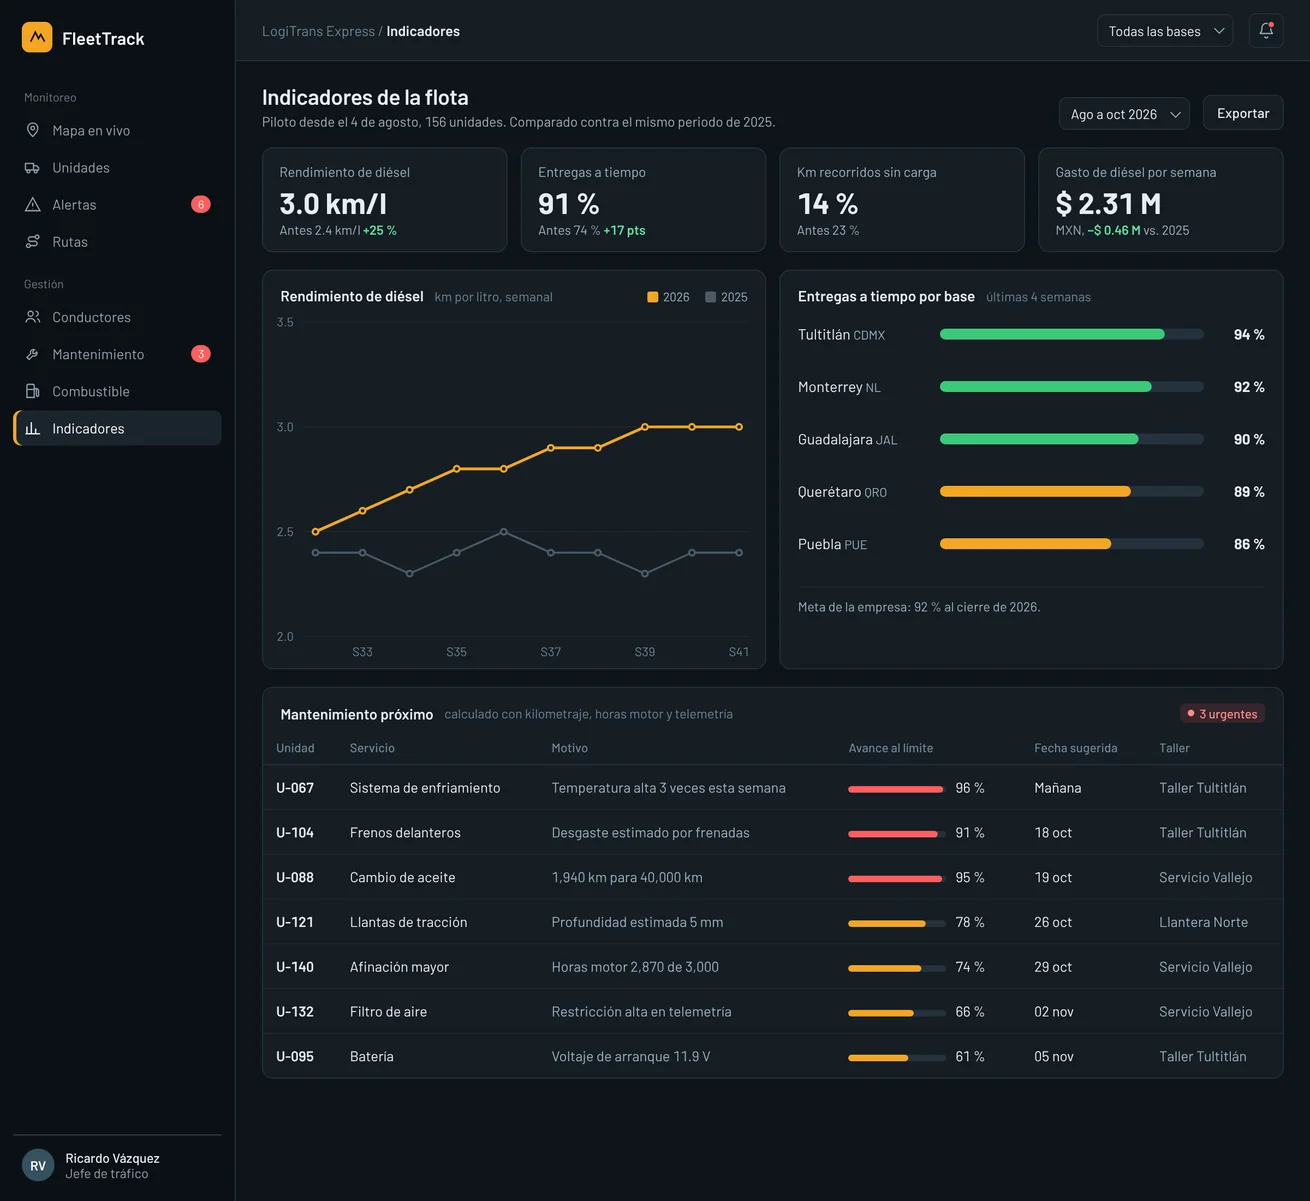Click the fuel pump icon beside Combustible
The height and width of the screenshot is (1201, 1310).
click(33, 391)
